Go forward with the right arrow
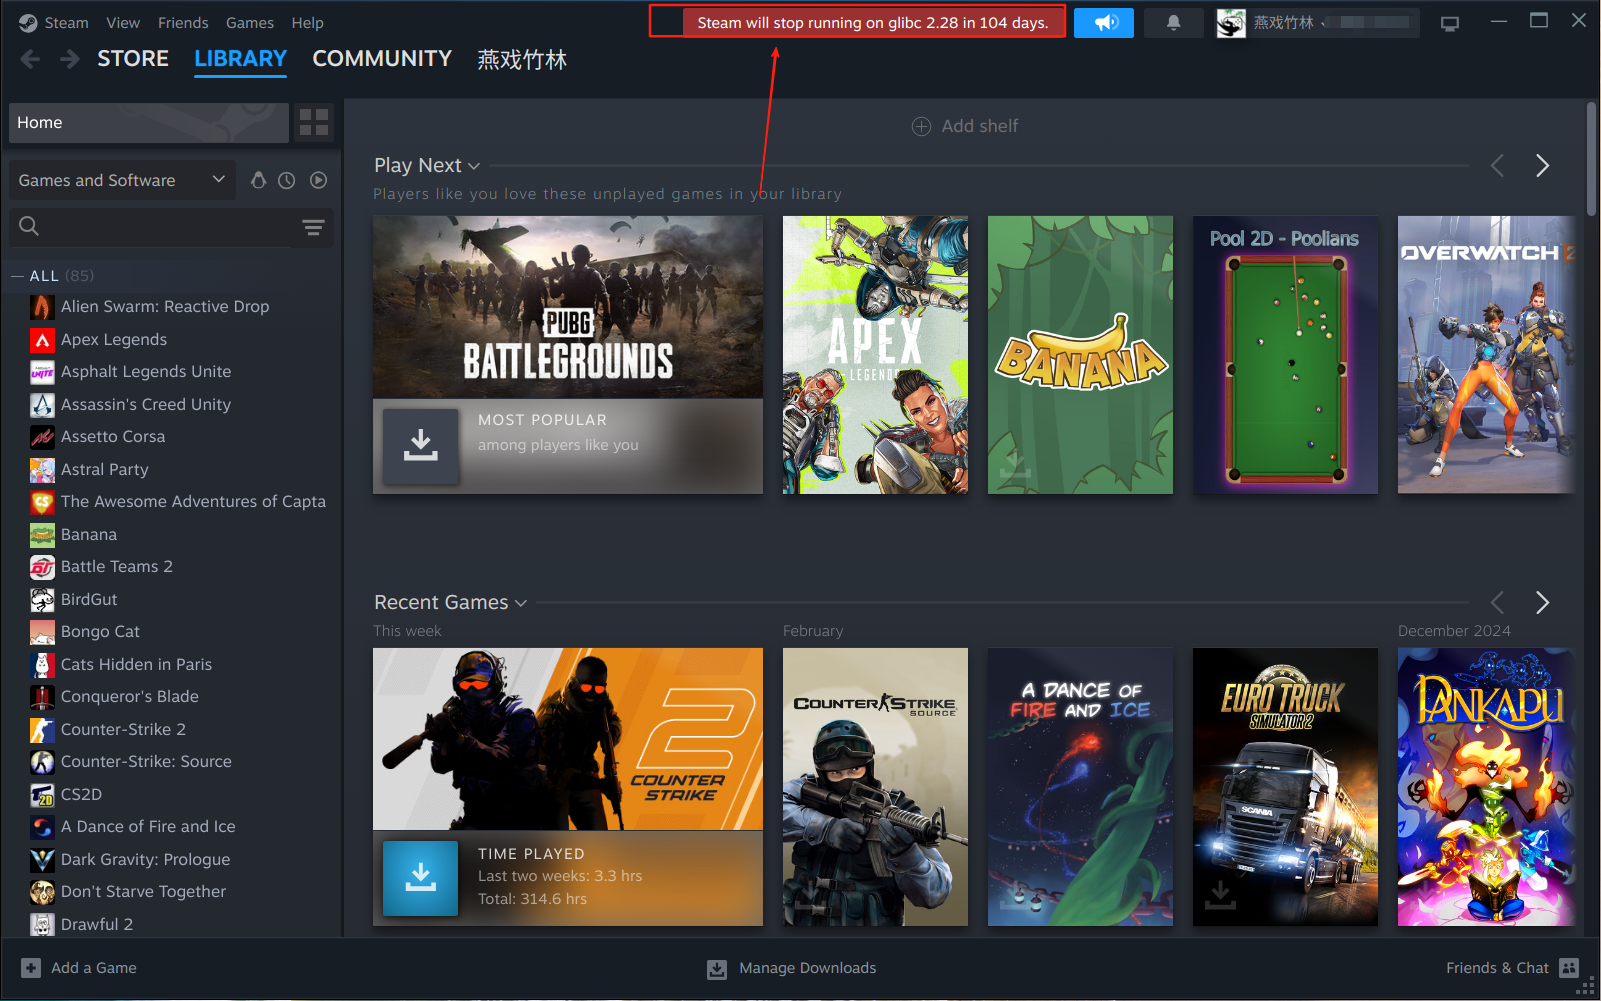Screen dimensions: 1601x1001 point(69,59)
